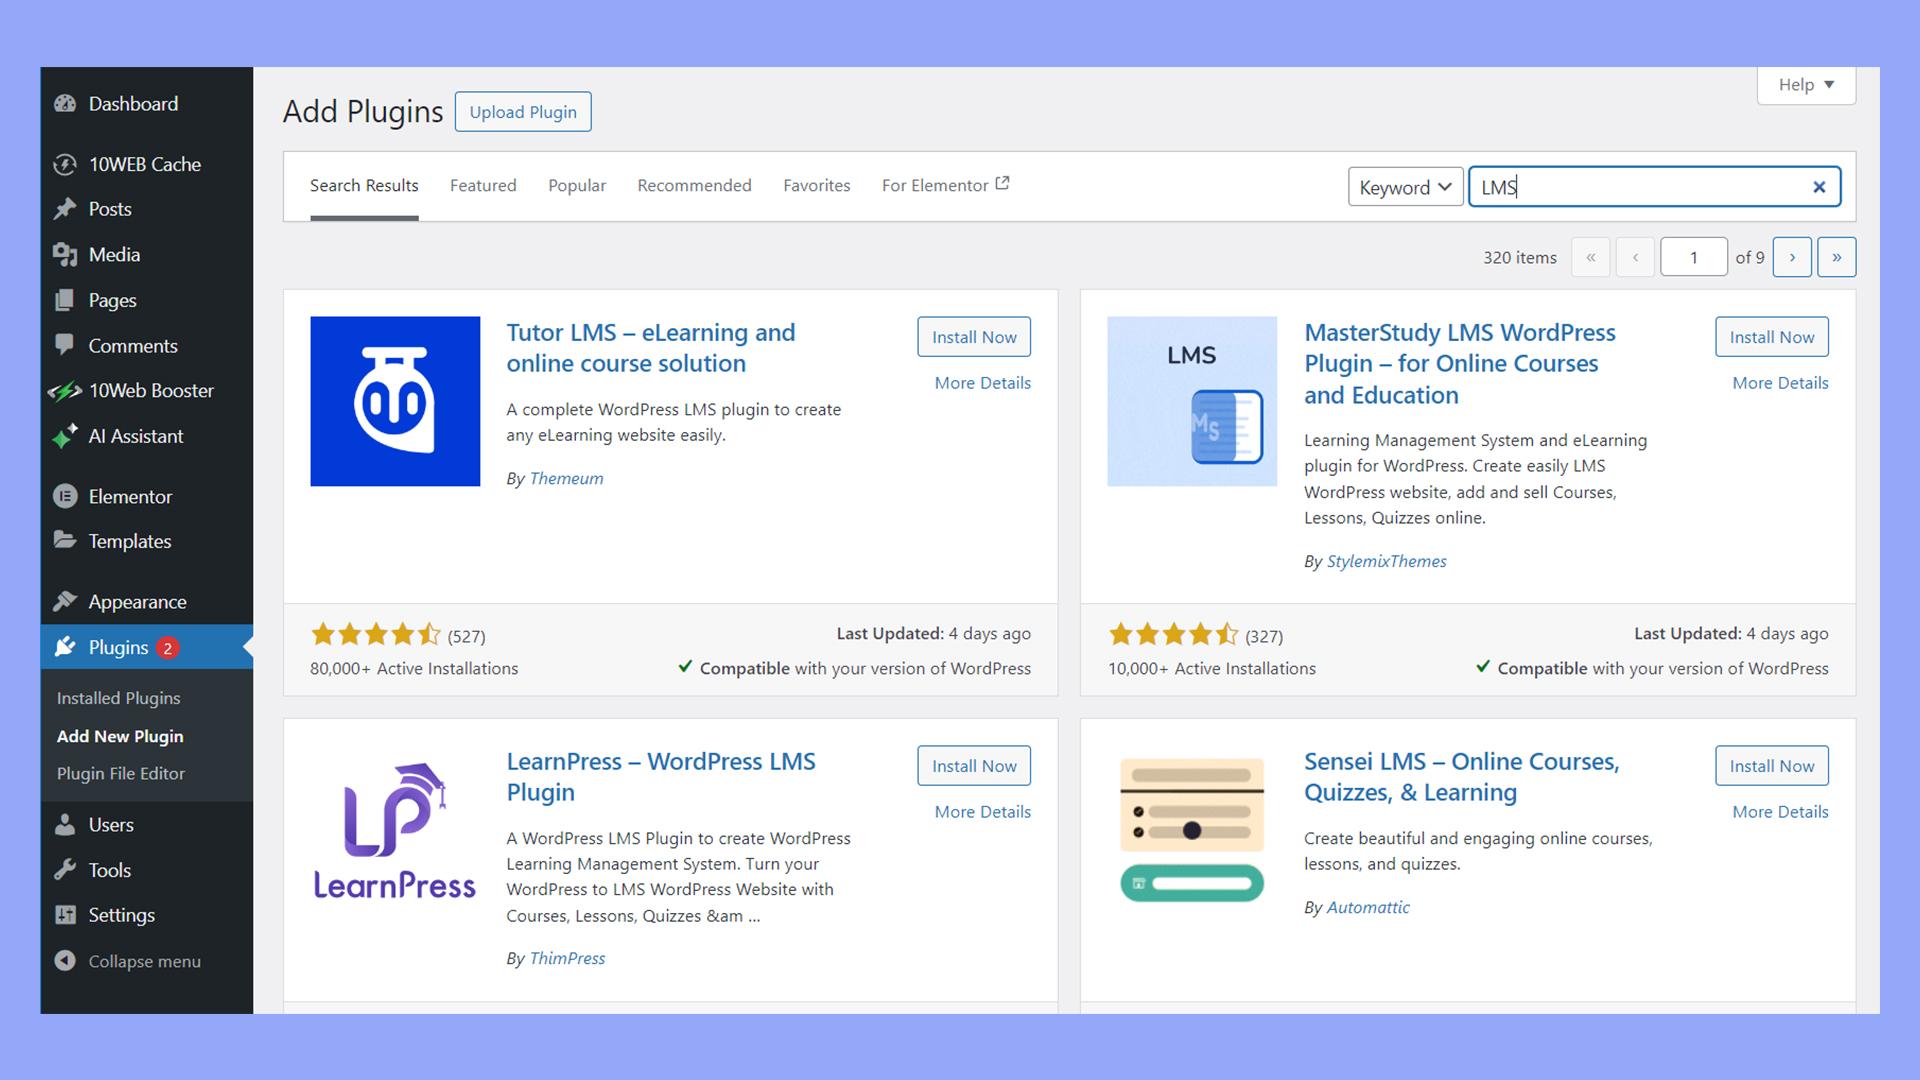The image size is (1920, 1080).
Task: Click More Details for MasterStudy LMS
Action: coord(1780,382)
